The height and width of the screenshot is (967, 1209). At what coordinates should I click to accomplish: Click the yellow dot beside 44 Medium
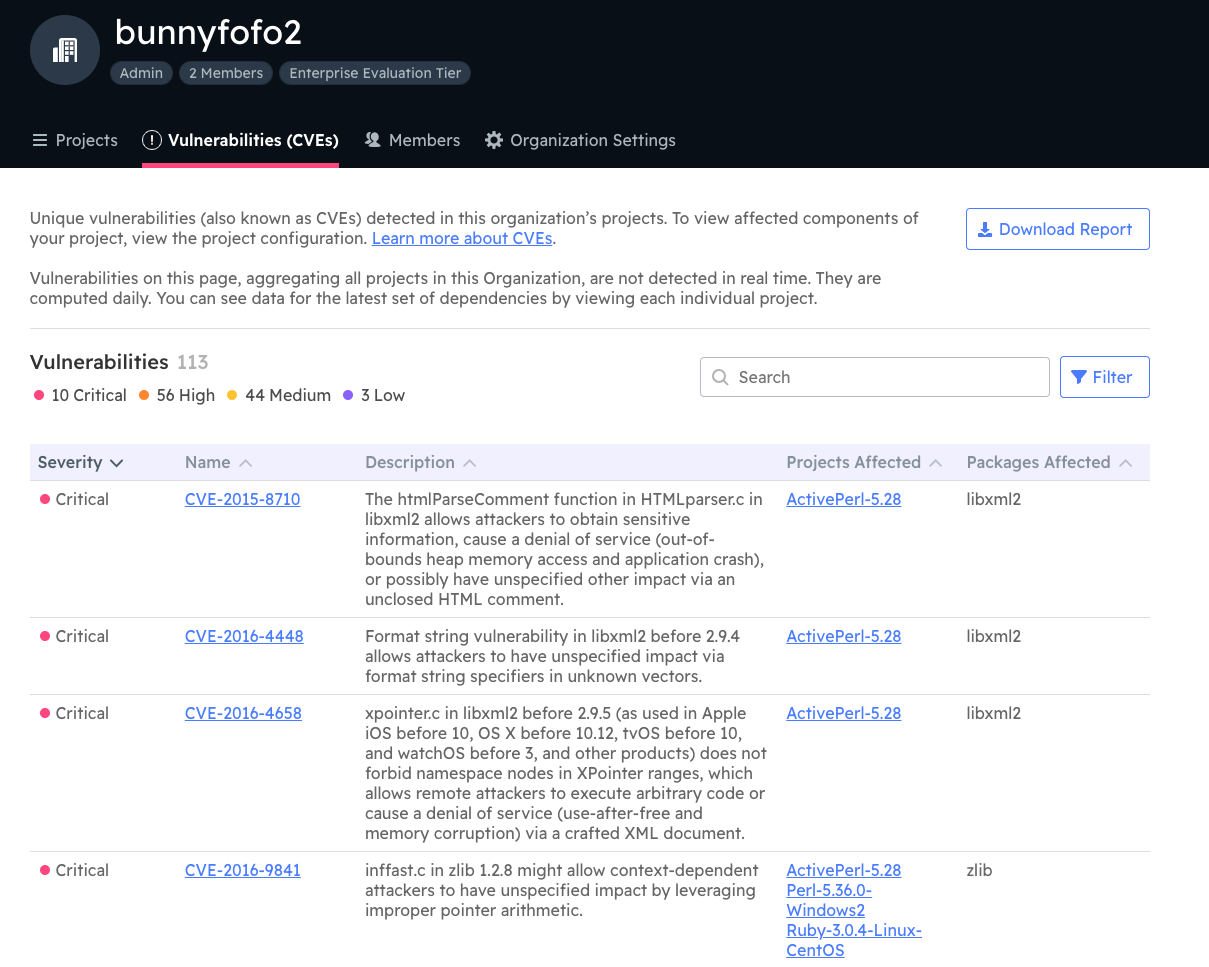click(232, 395)
